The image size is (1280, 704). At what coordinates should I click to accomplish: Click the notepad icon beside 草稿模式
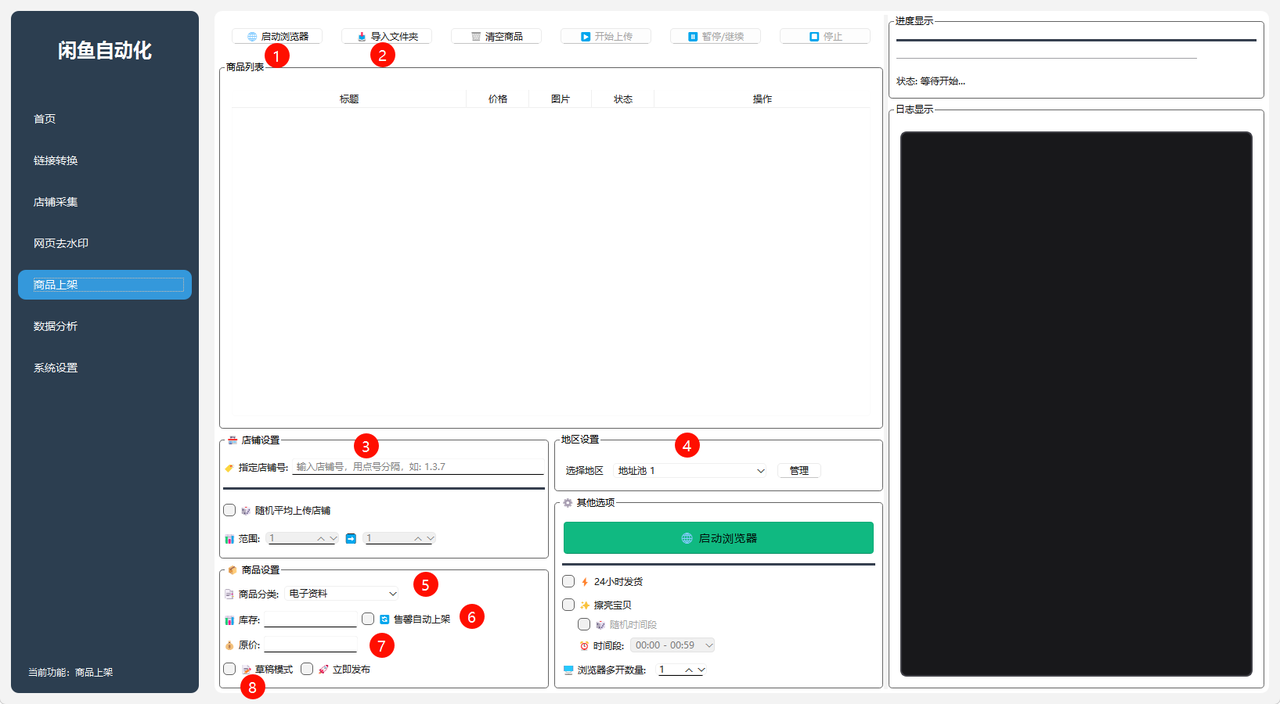246,669
